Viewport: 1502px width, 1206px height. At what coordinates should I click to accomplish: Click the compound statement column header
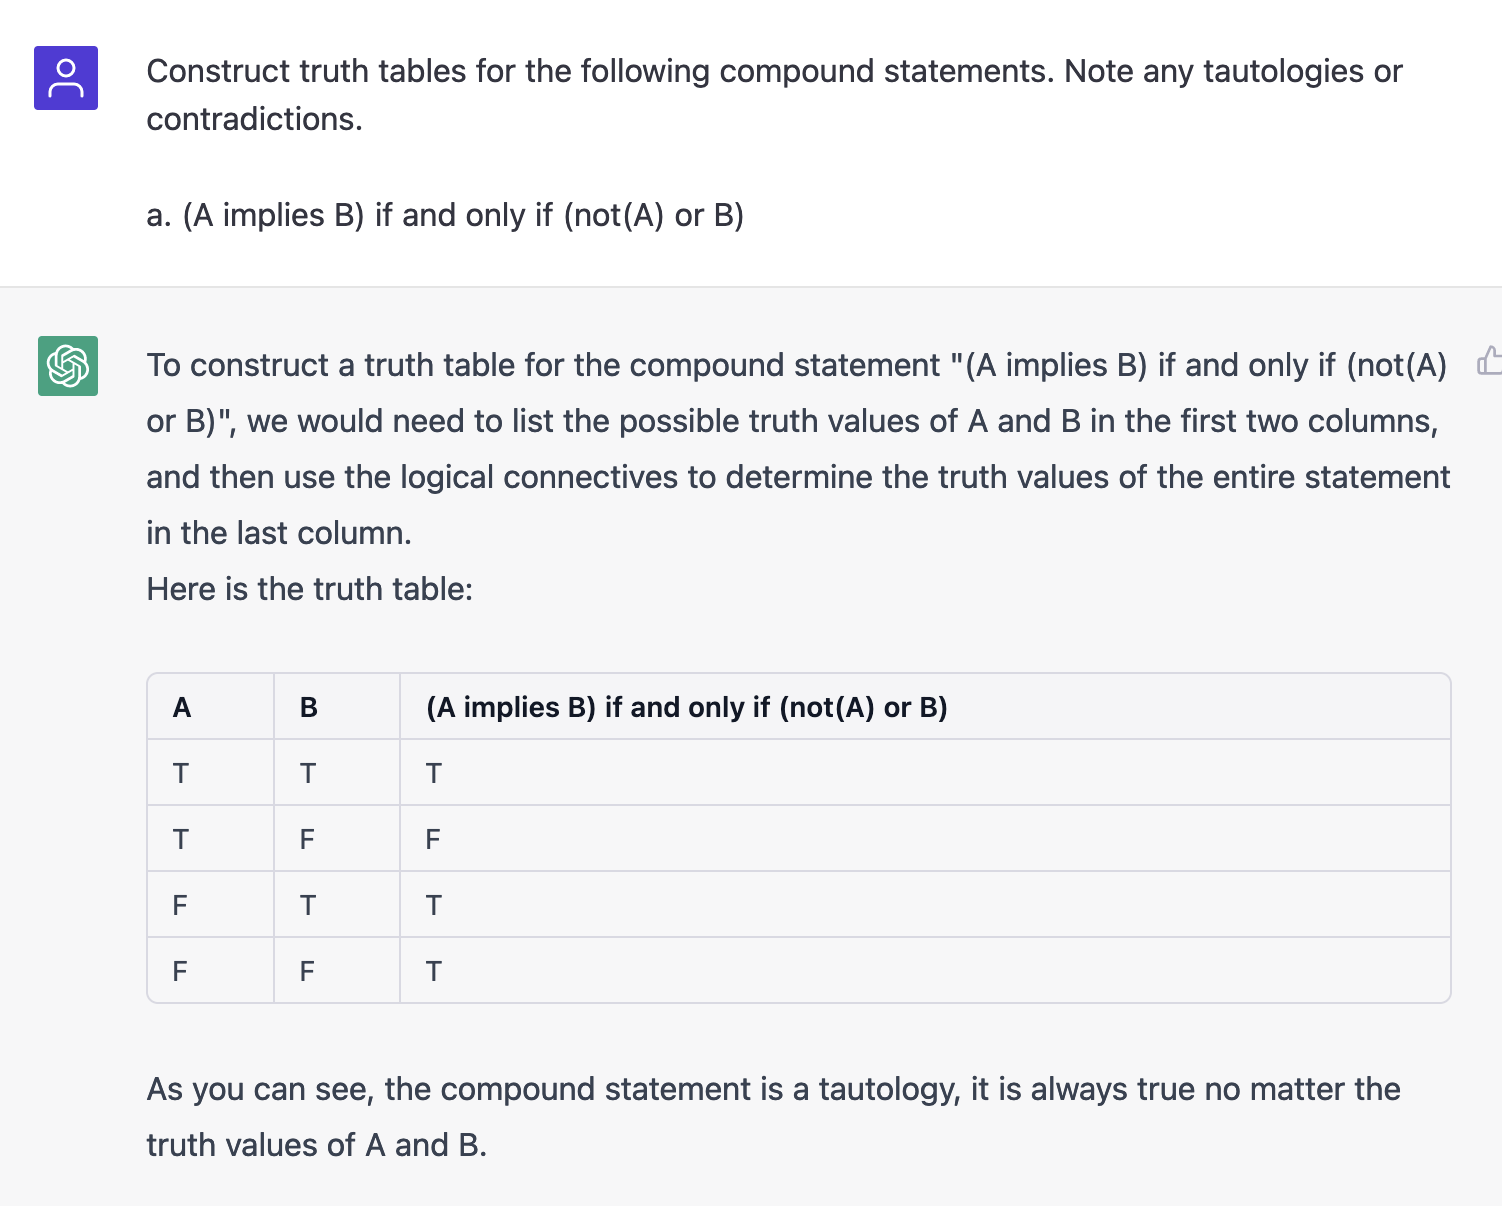click(x=687, y=708)
